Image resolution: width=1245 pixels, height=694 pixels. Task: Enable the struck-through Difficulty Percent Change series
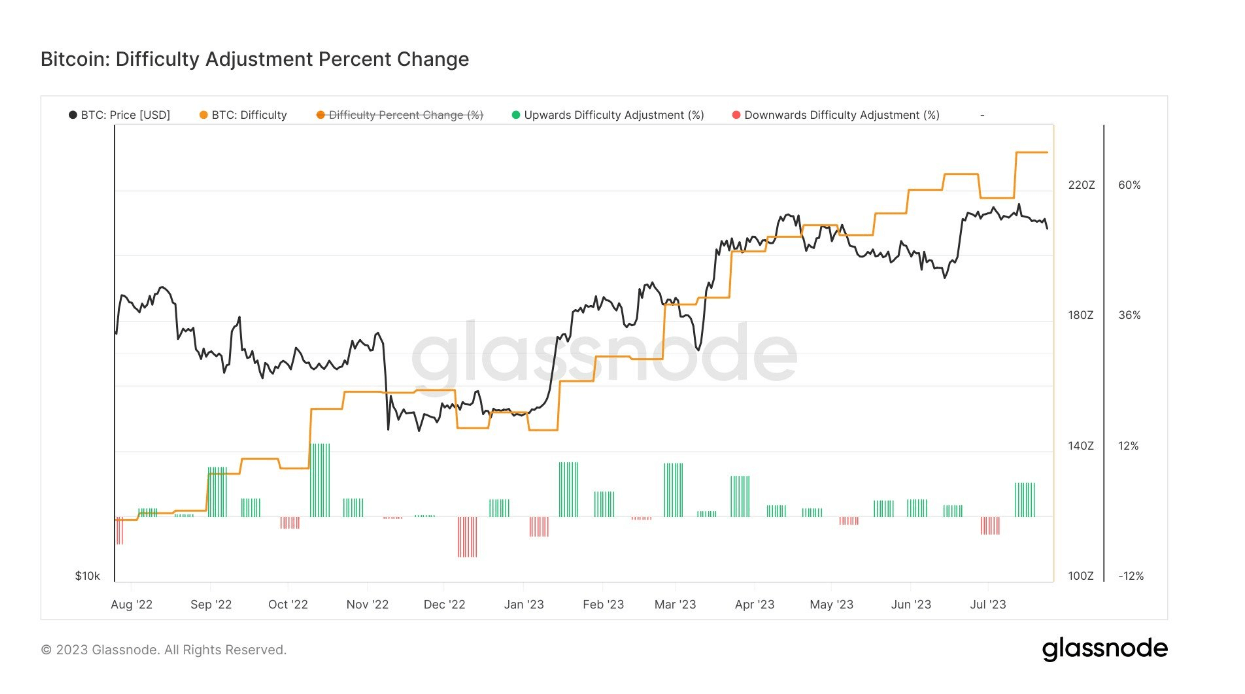406,115
